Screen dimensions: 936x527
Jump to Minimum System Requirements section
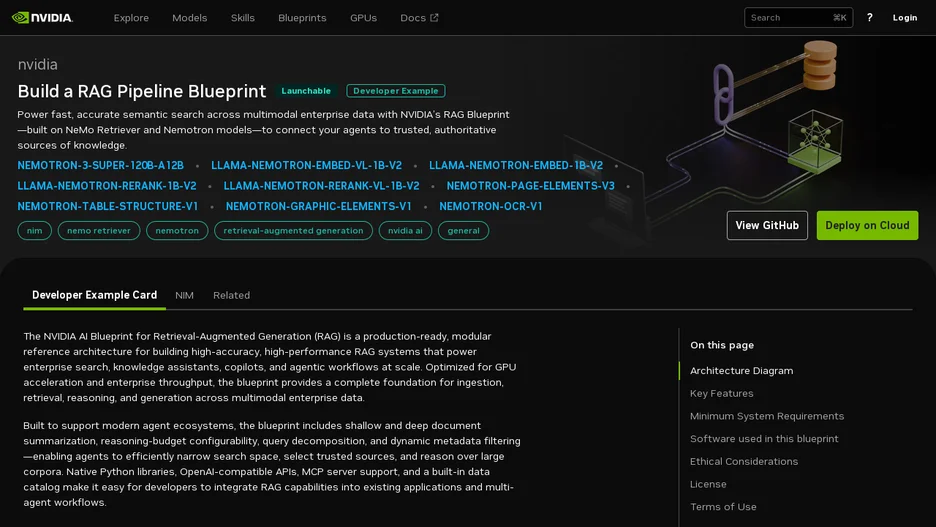[x=767, y=416]
